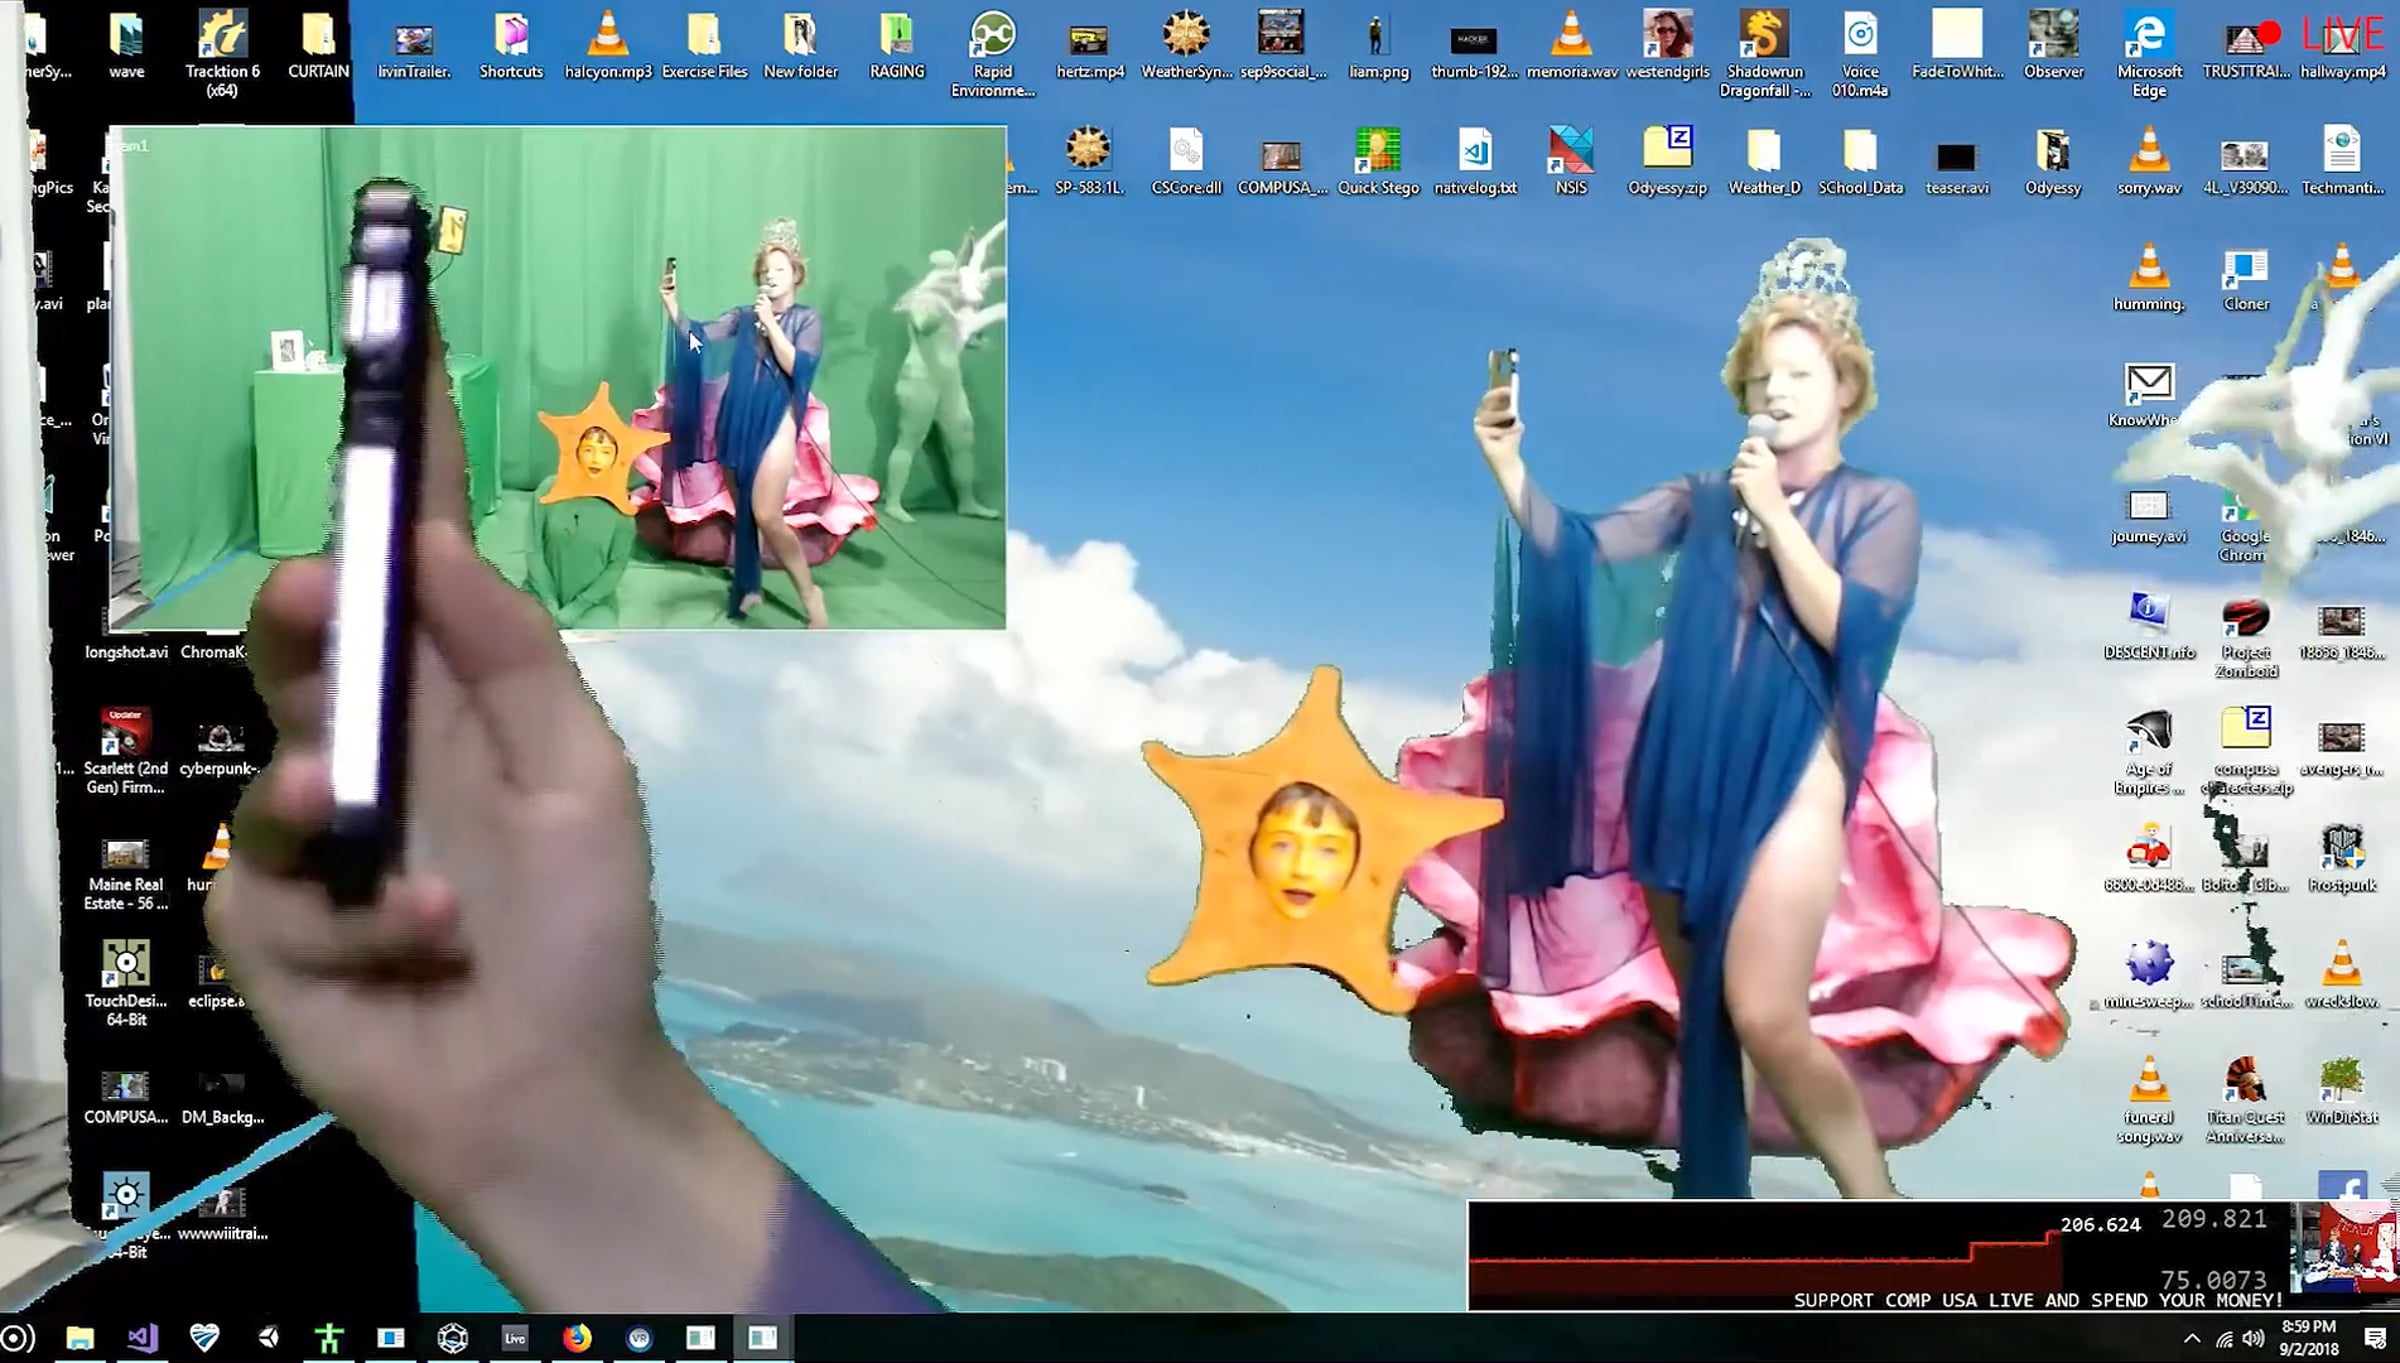Launch Unity from the taskbar
This screenshot has height=1363, width=2400.
click(268, 1337)
